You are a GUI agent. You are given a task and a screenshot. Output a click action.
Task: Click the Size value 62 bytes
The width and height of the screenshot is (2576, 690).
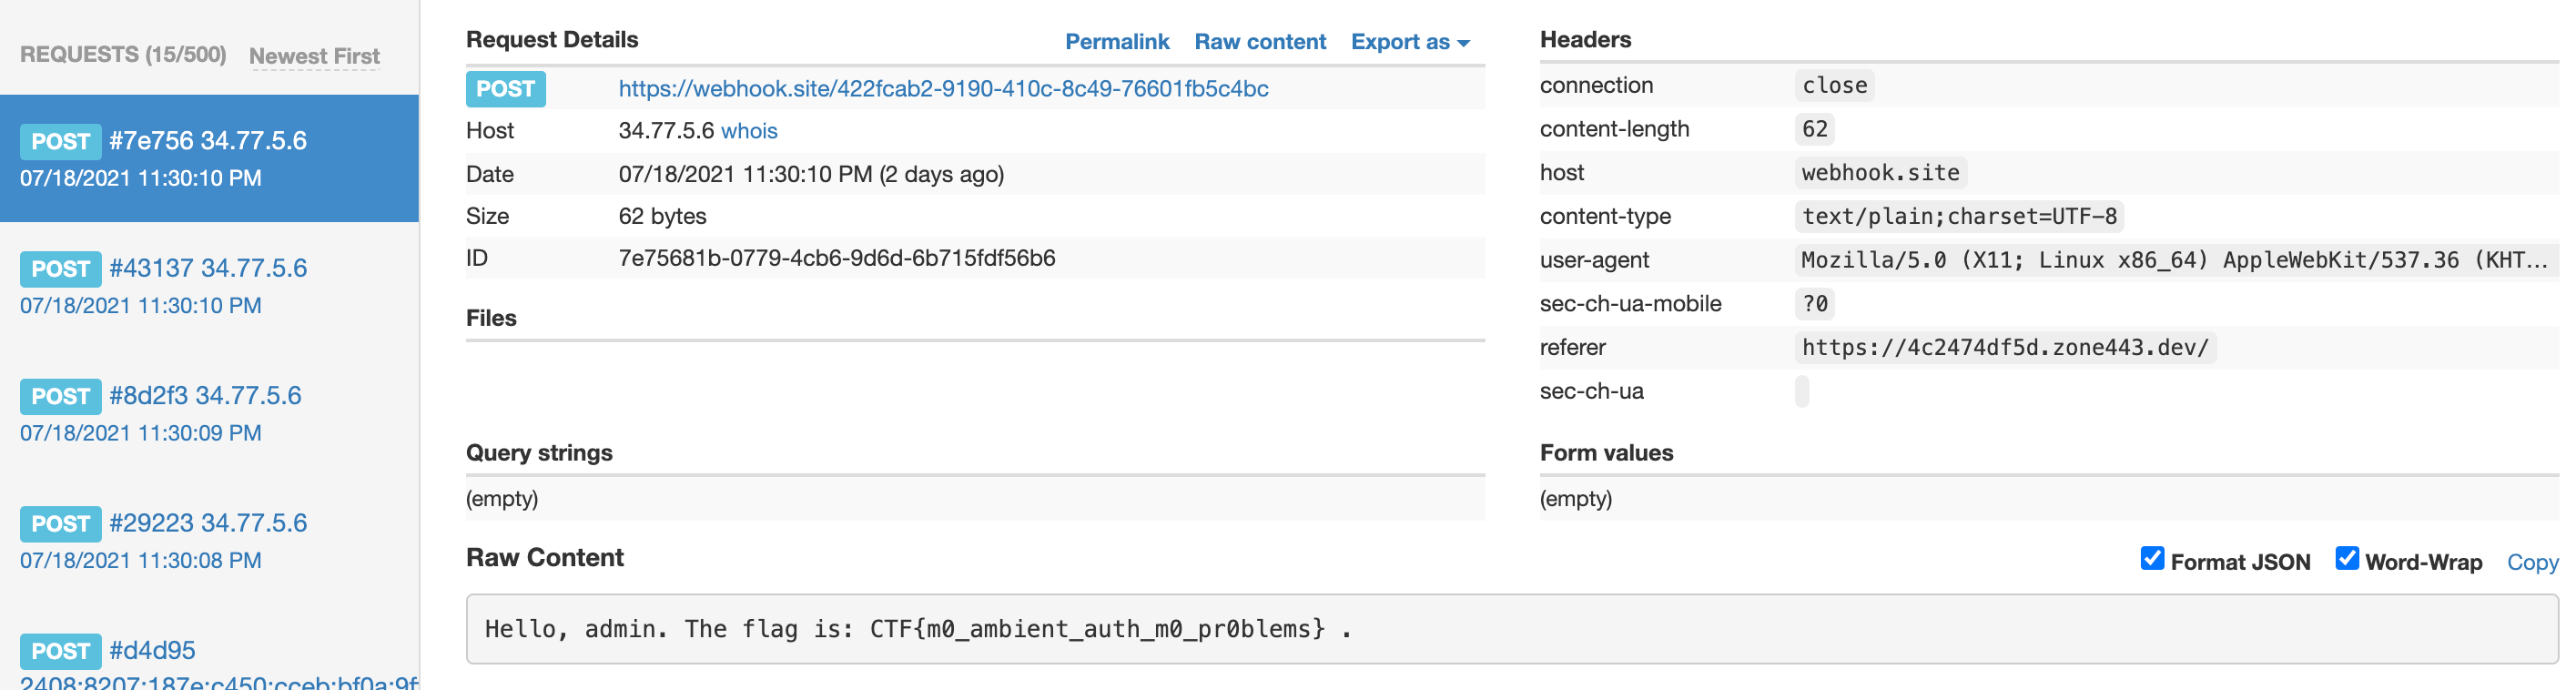tap(662, 216)
